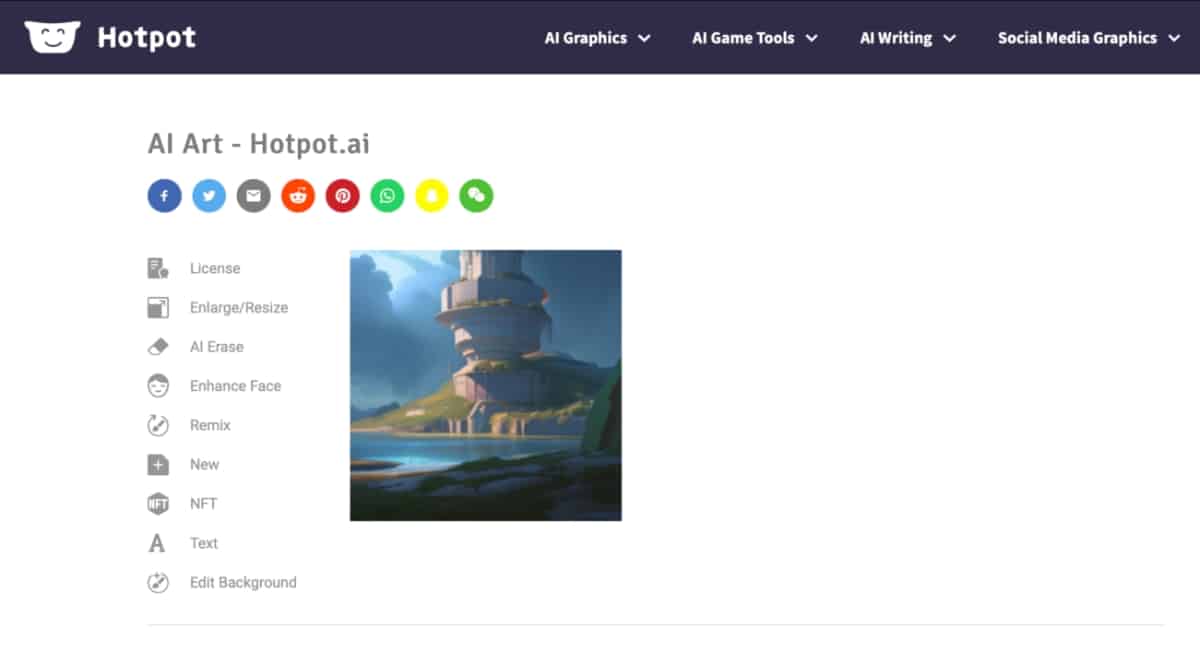The width and height of the screenshot is (1200, 646).
Task: Share via WhatsApp icon
Action: click(387, 195)
